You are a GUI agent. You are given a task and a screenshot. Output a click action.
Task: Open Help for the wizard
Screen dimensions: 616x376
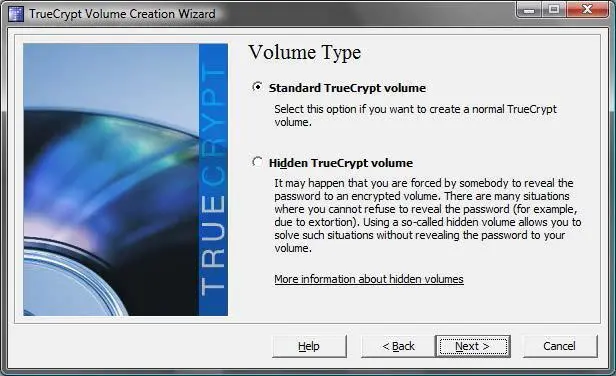(309, 346)
